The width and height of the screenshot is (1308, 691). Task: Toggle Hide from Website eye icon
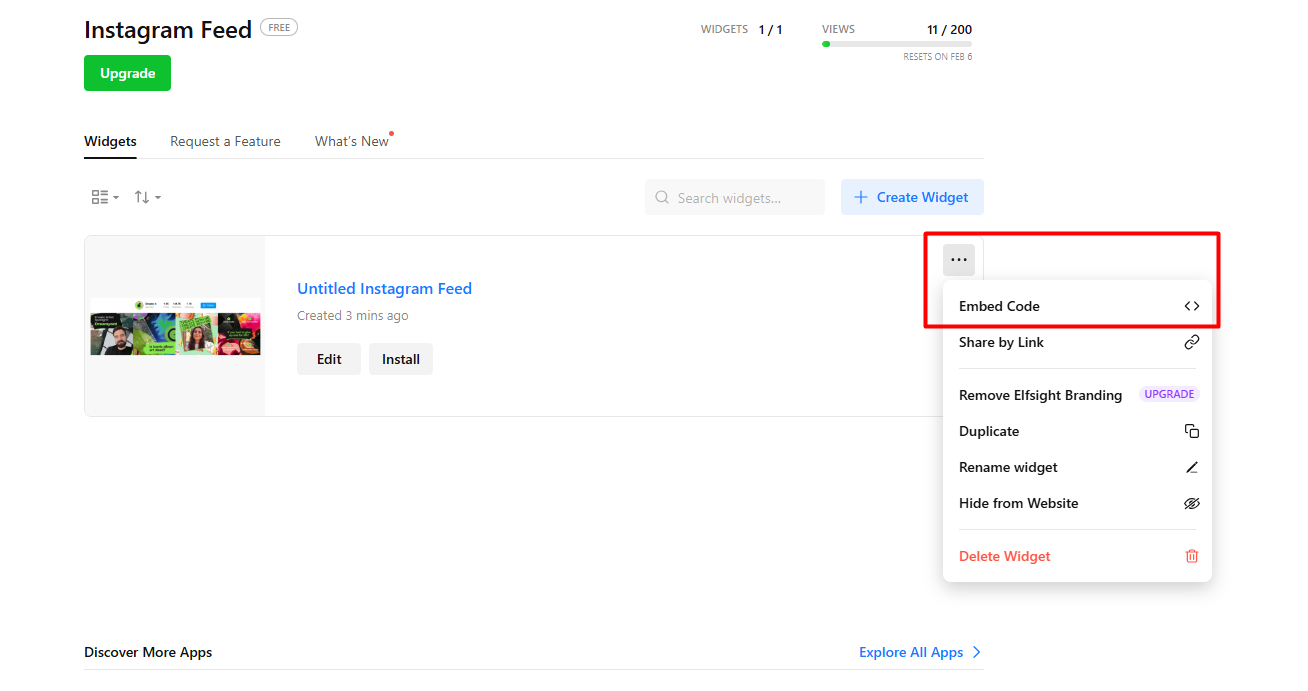tap(1191, 503)
